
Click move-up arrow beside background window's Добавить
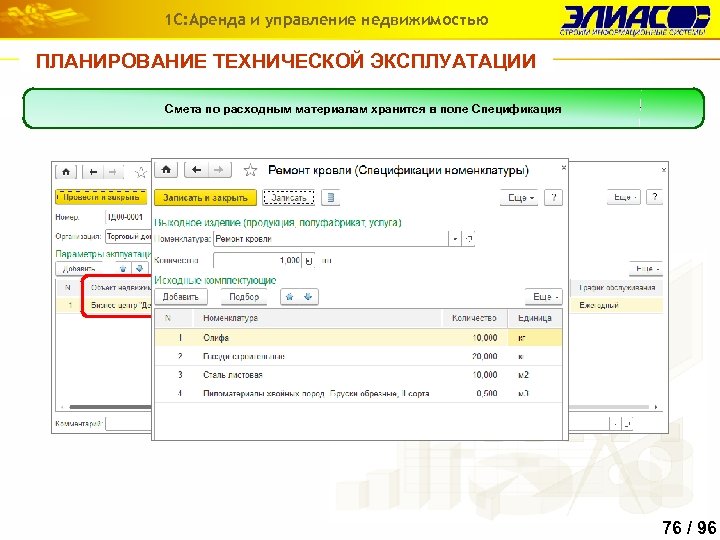point(123,269)
